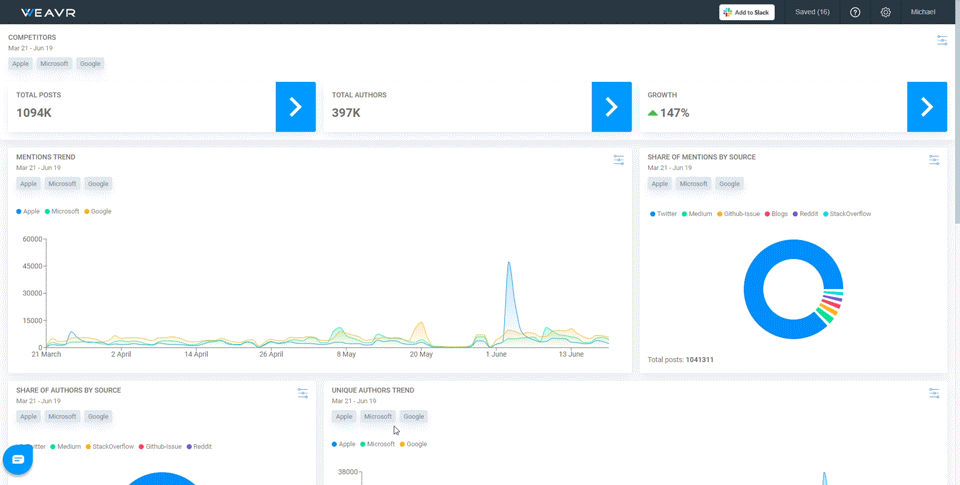Click the 'Total posts: 1041311' text
The width and height of the screenshot is (960, 485).
680,359
